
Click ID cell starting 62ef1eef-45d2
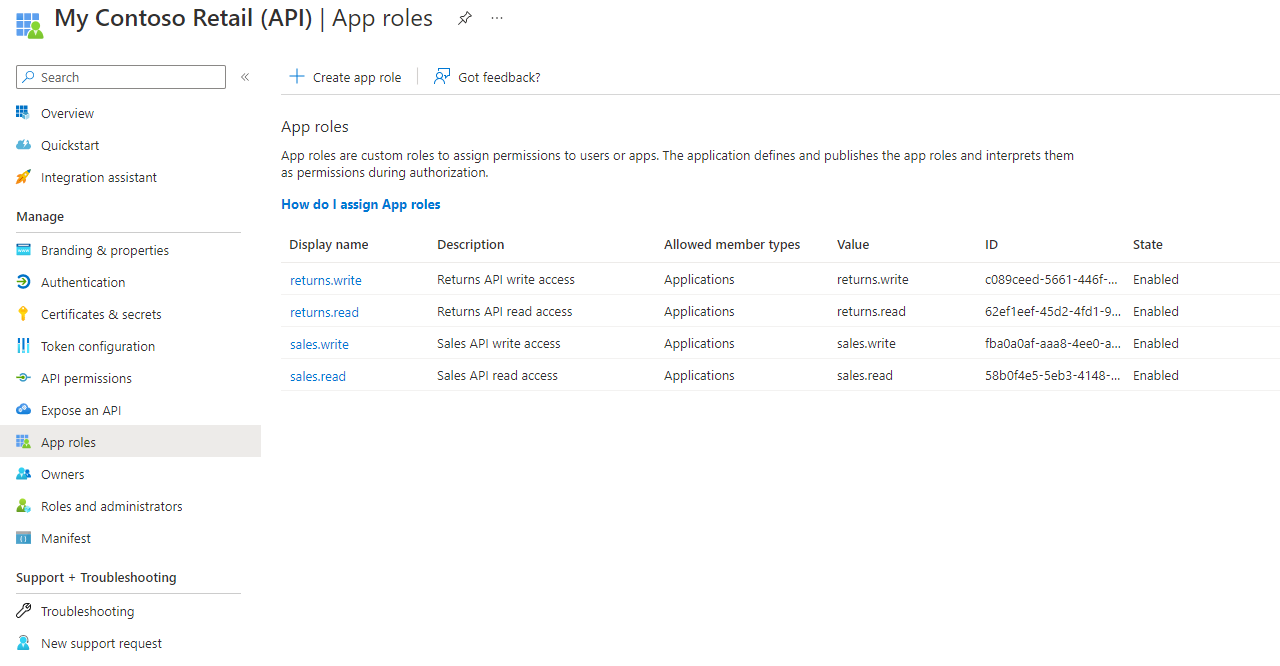point(1052,311)
